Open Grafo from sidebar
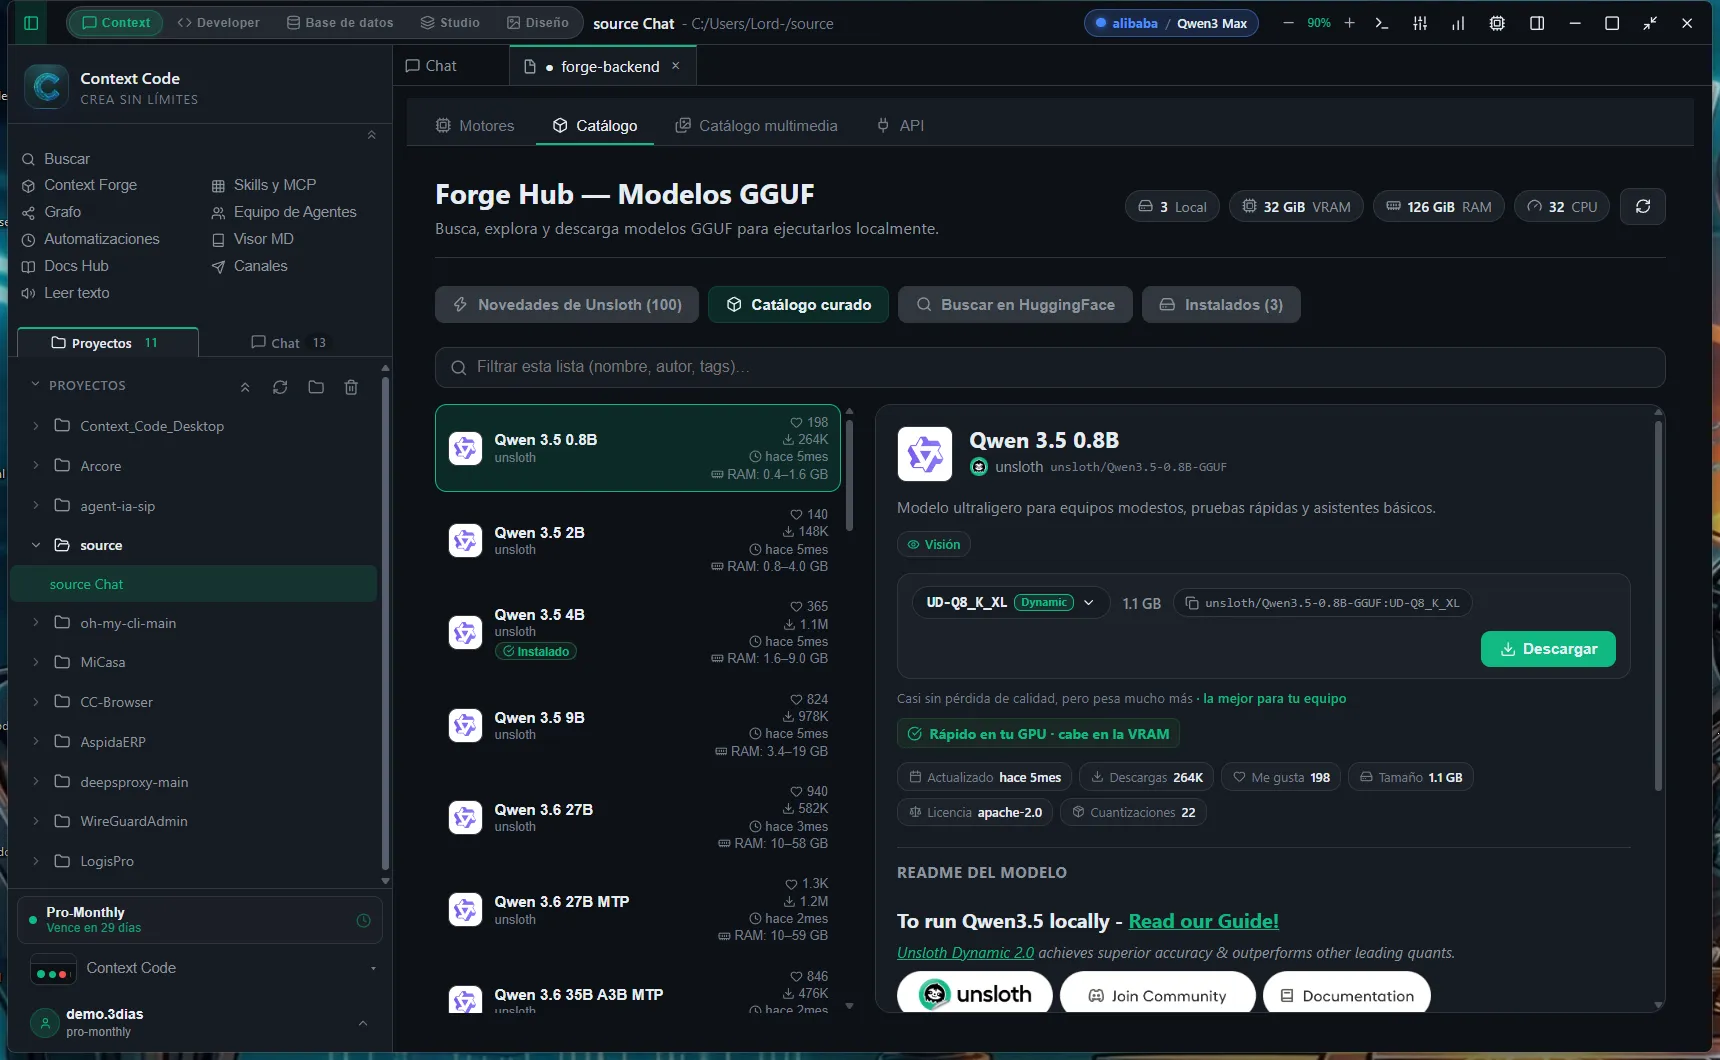Screen dimensions: 1720x1060 52,212
